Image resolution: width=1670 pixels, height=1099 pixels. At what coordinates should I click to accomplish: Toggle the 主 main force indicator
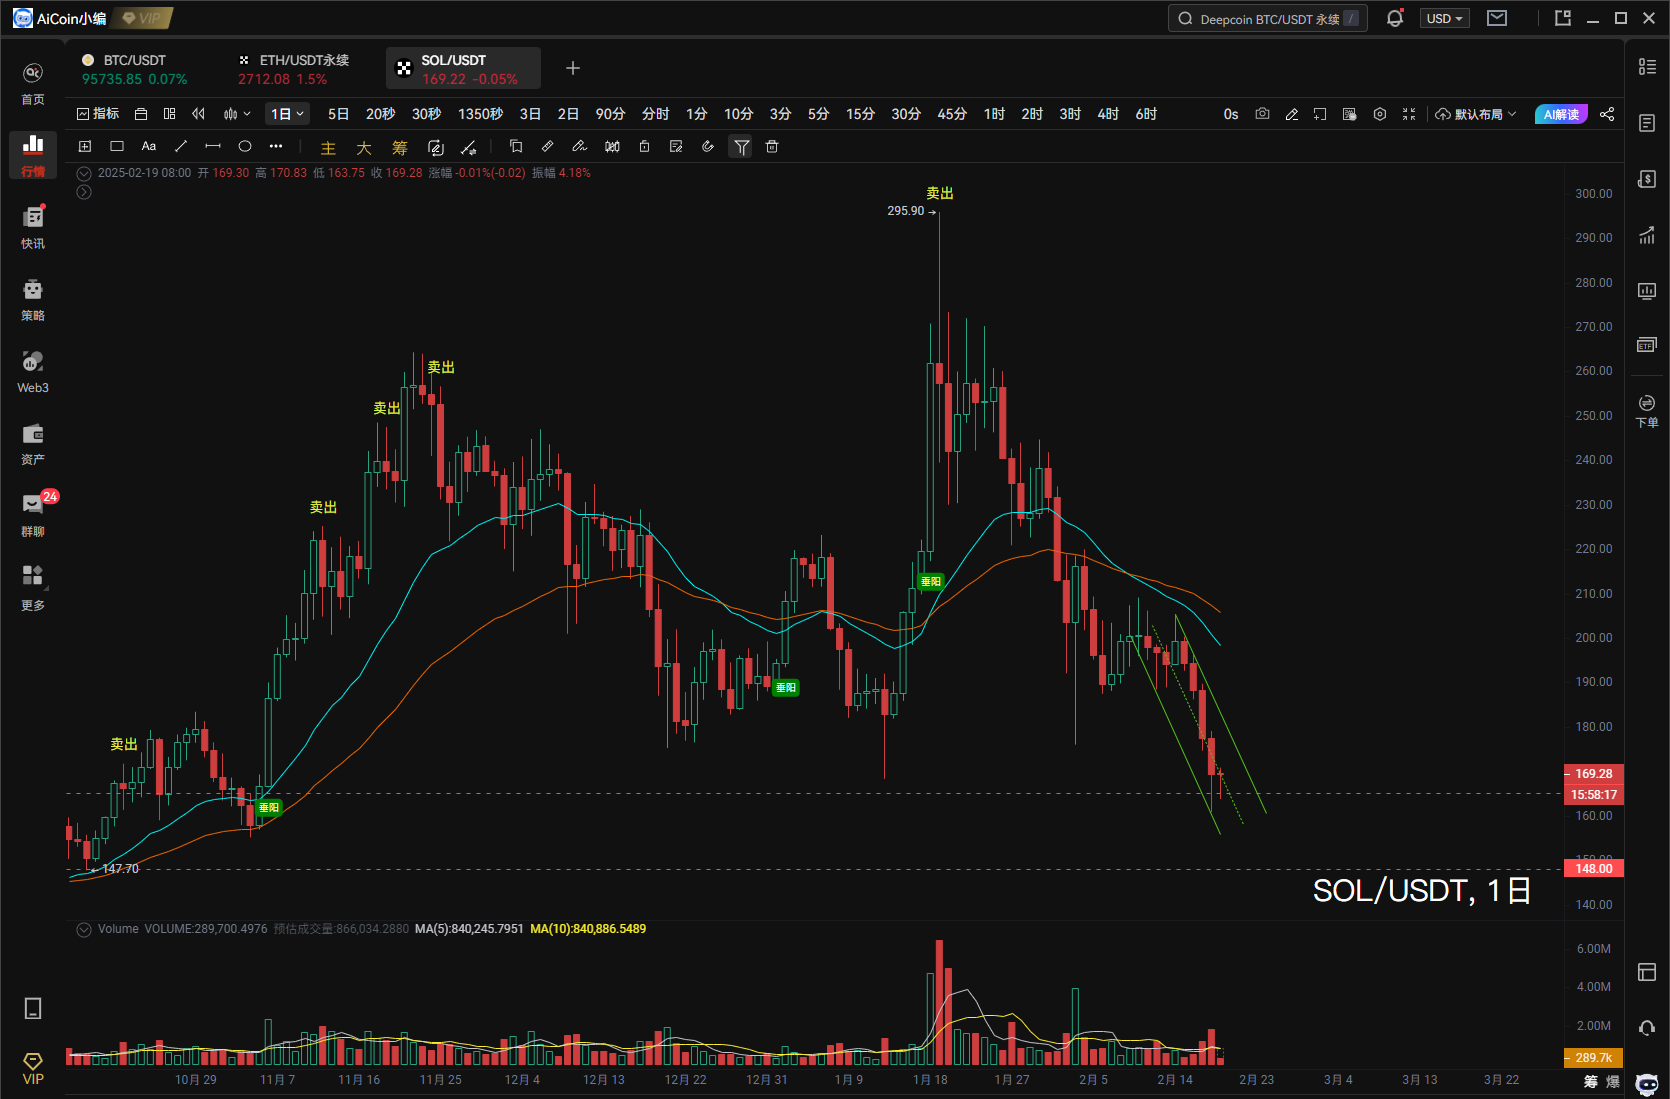pos(328,148)
